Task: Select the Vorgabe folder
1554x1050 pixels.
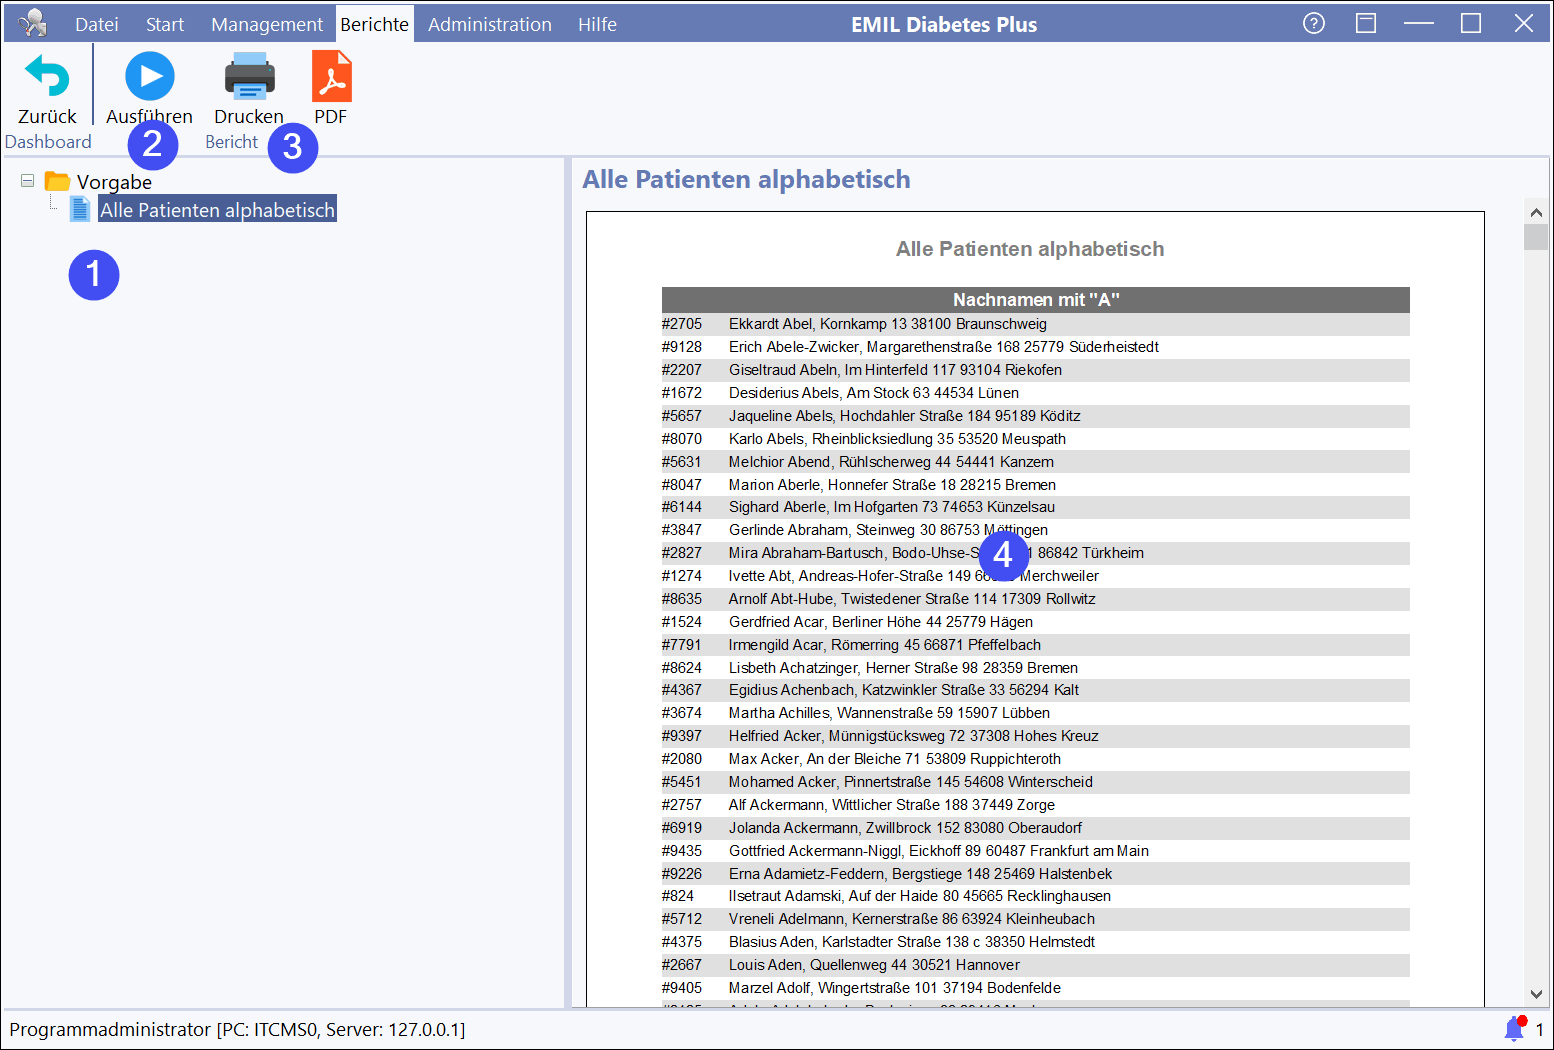Action: 113,182
